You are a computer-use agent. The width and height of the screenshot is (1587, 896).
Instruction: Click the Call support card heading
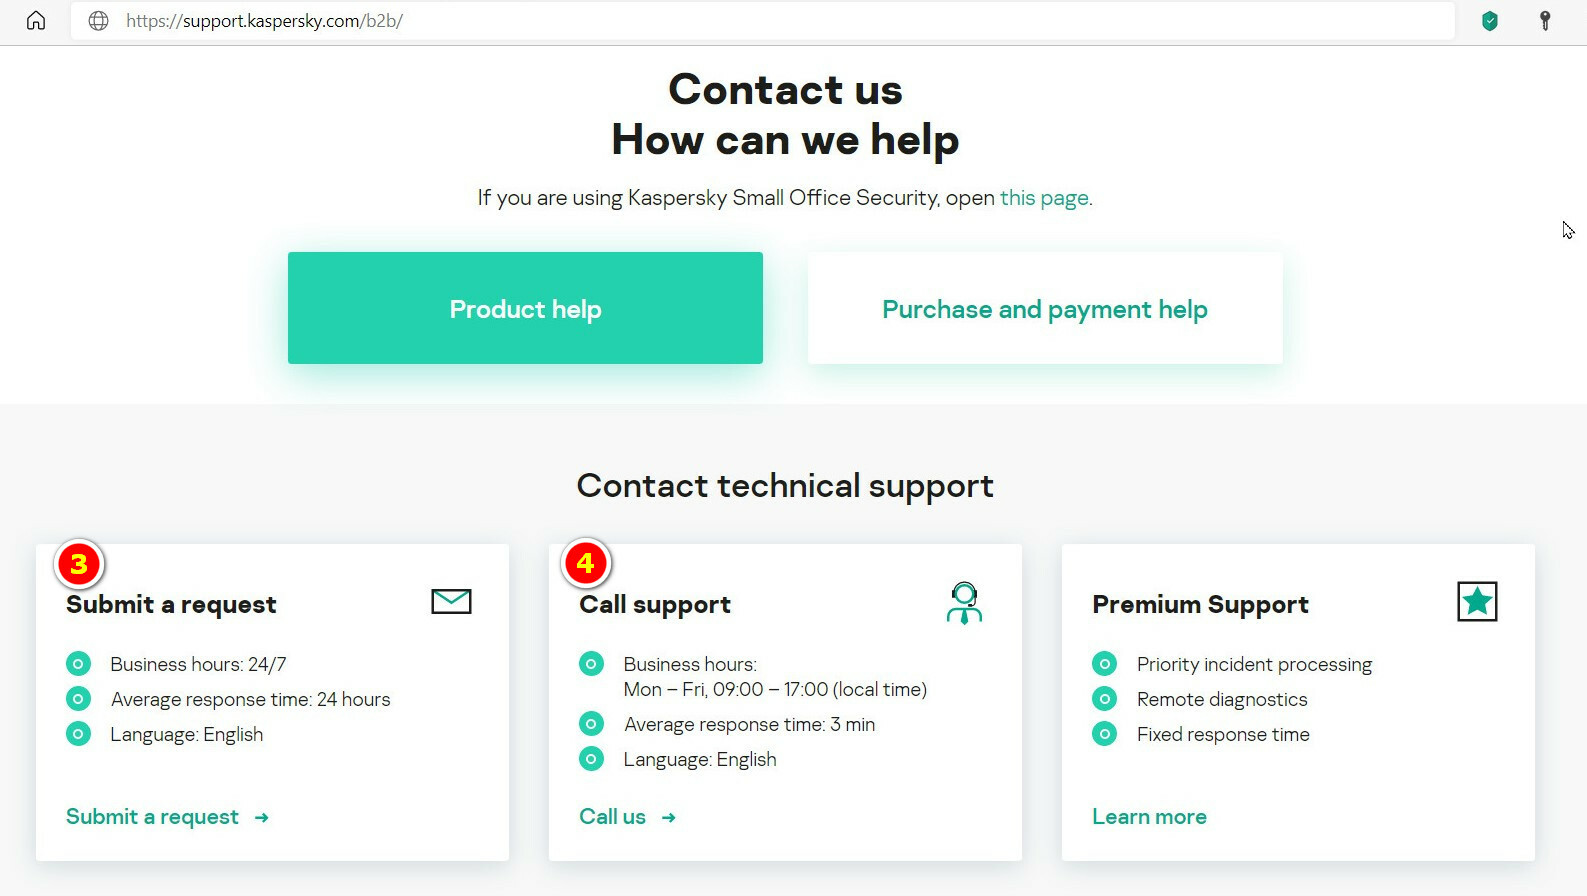click(x=655, y=604)
